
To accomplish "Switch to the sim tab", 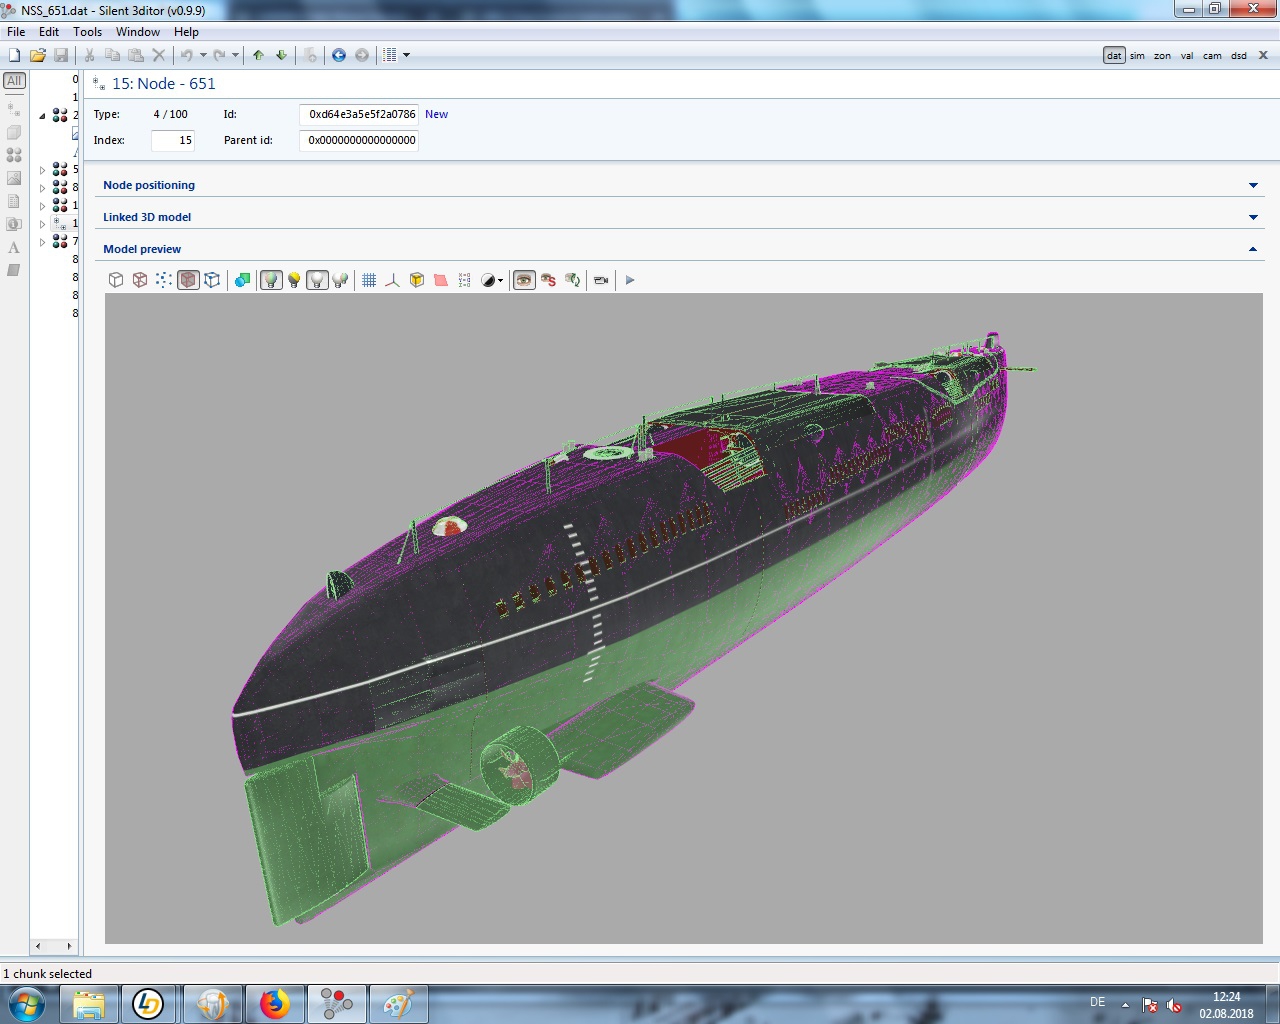I will coord(1137,56).
